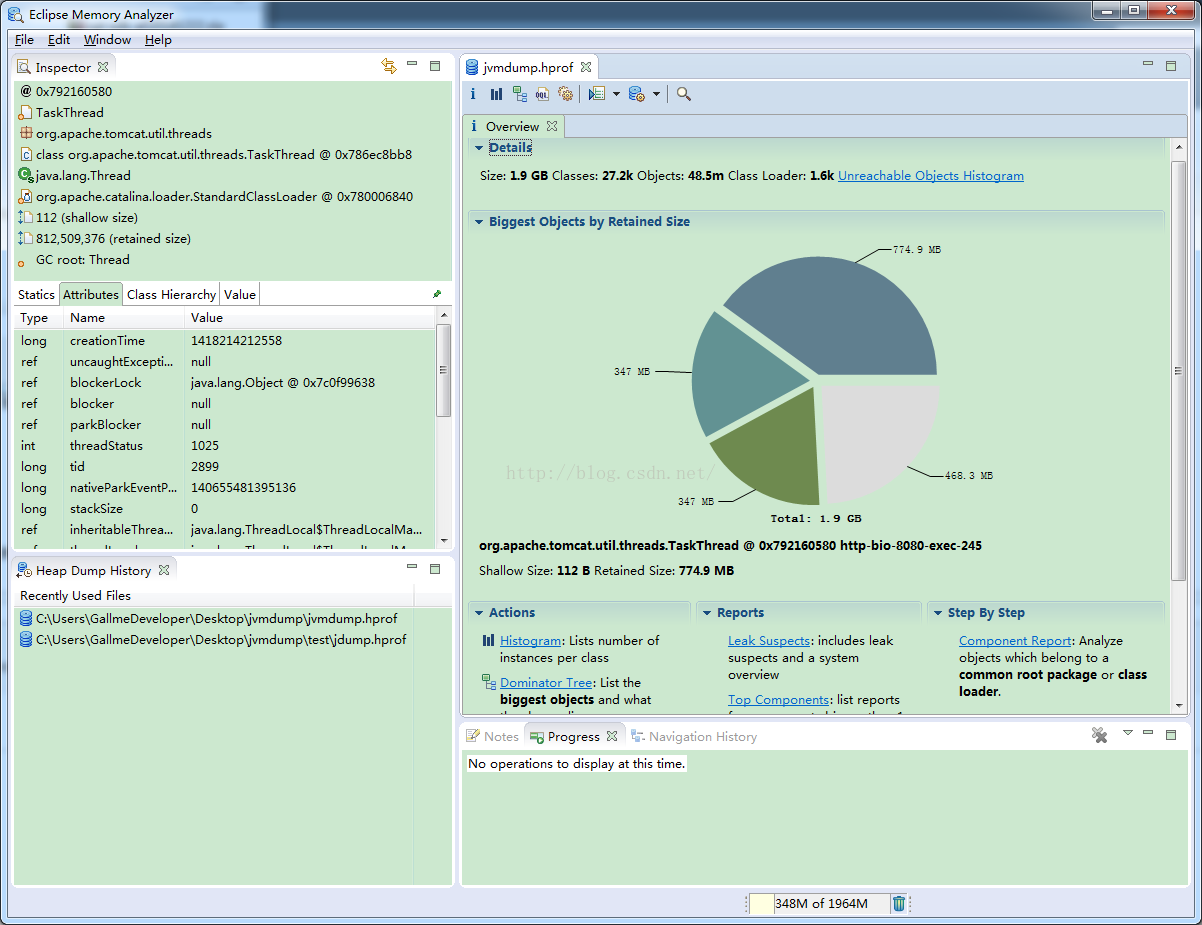This screenshot has height=925, width=1202.
Task: Open the Dominator Tree link
Action: coord(546,682)
